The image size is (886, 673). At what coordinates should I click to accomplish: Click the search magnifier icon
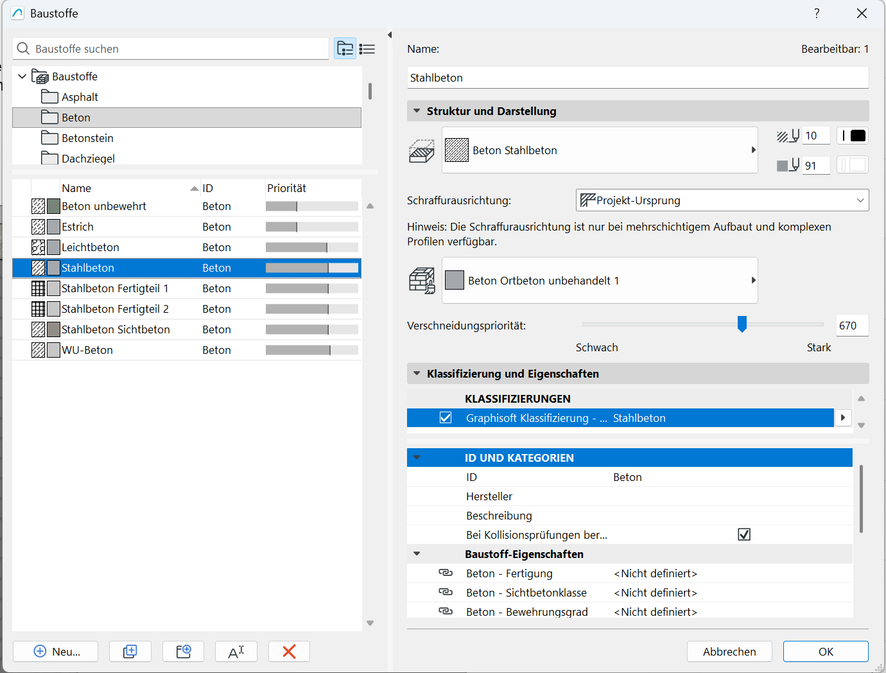23,49
